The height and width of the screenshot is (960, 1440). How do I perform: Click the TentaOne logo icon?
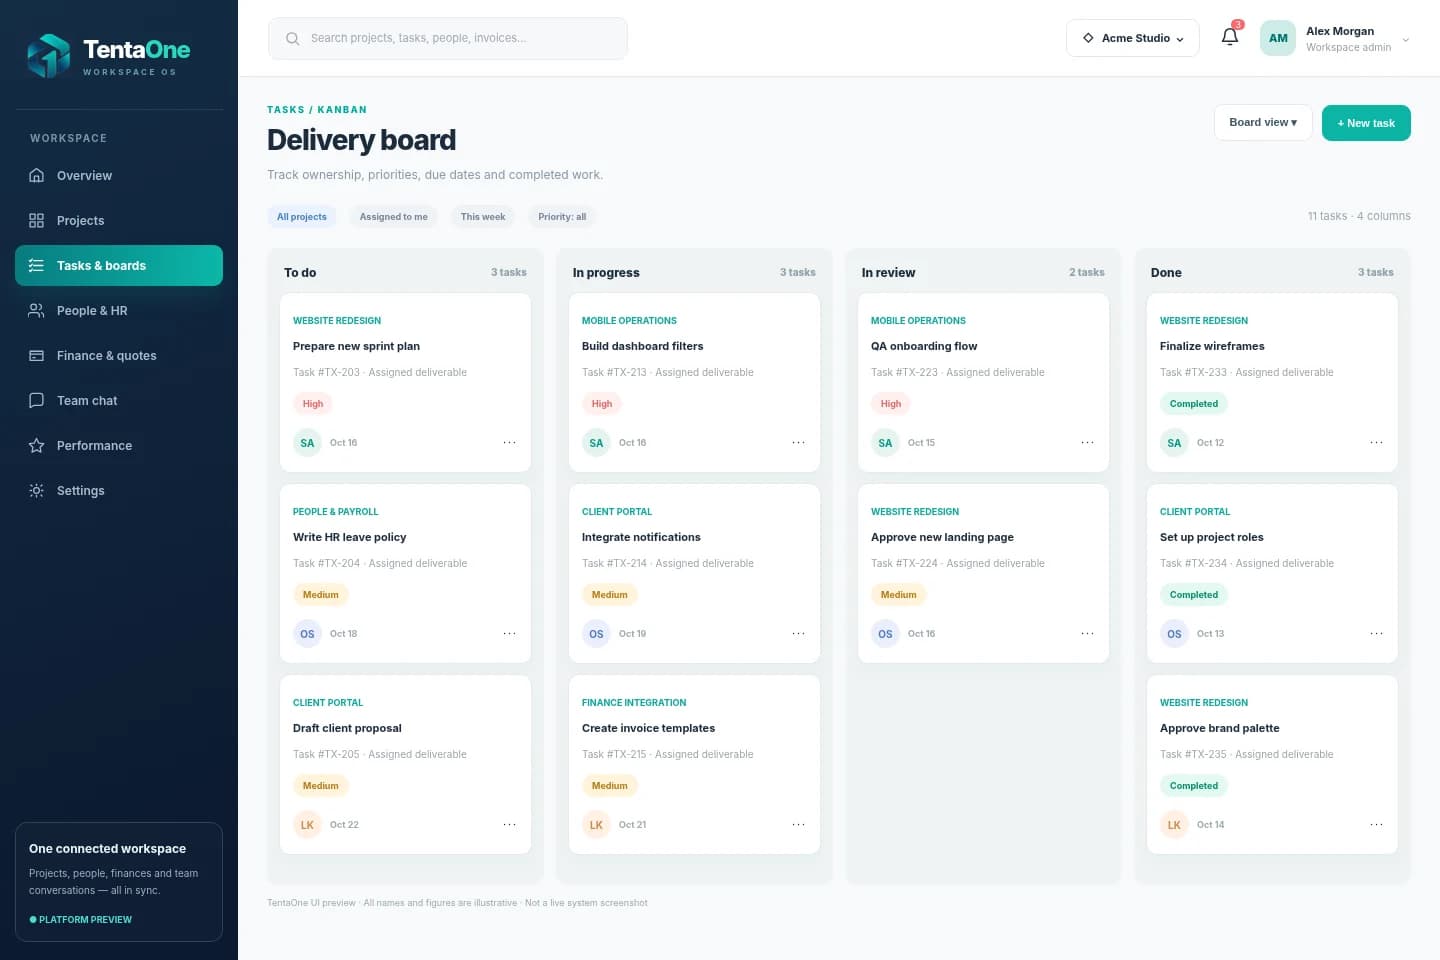48,56
